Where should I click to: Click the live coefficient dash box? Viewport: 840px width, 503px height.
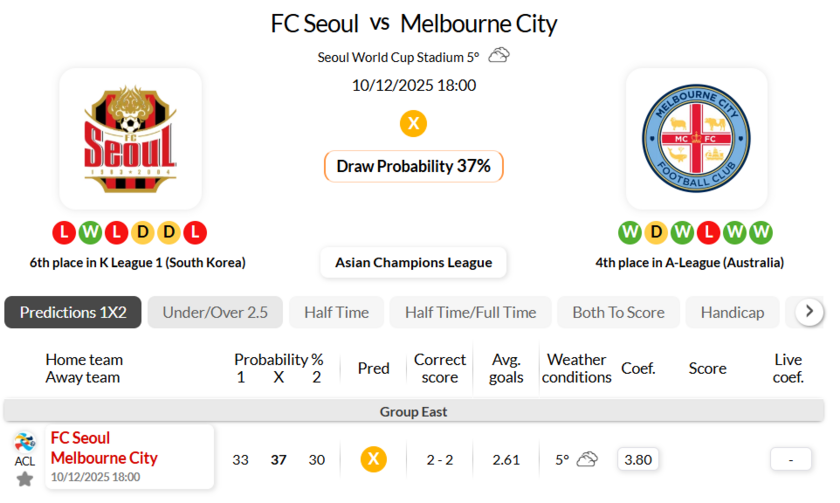coord(790,459)
